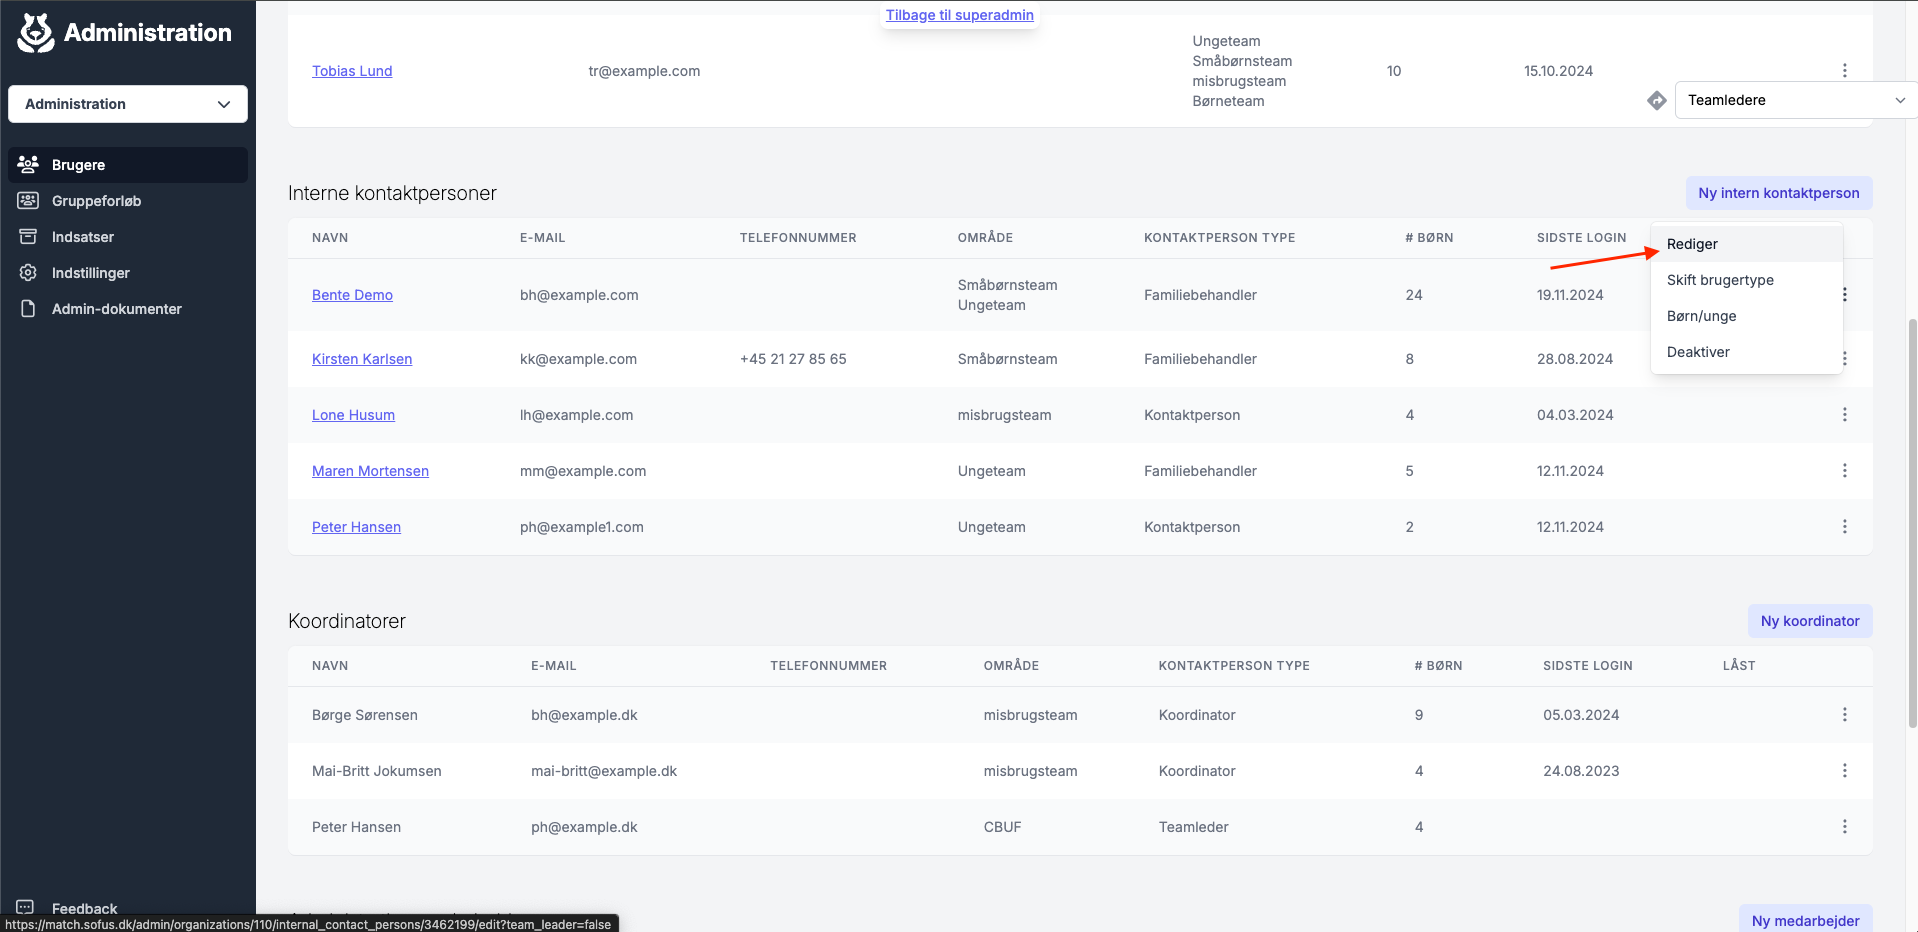The height and width of the screenshot is (932, 1918).
Task: Select Deaktiver in the context menu
Action: (x=1746, y=352)
